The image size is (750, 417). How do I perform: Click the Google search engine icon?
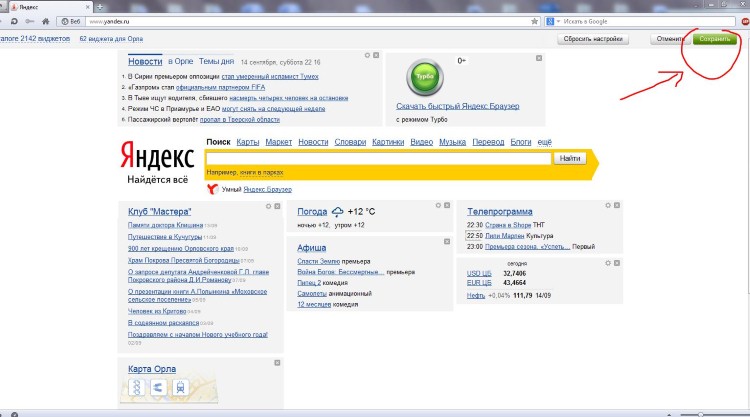550,21
